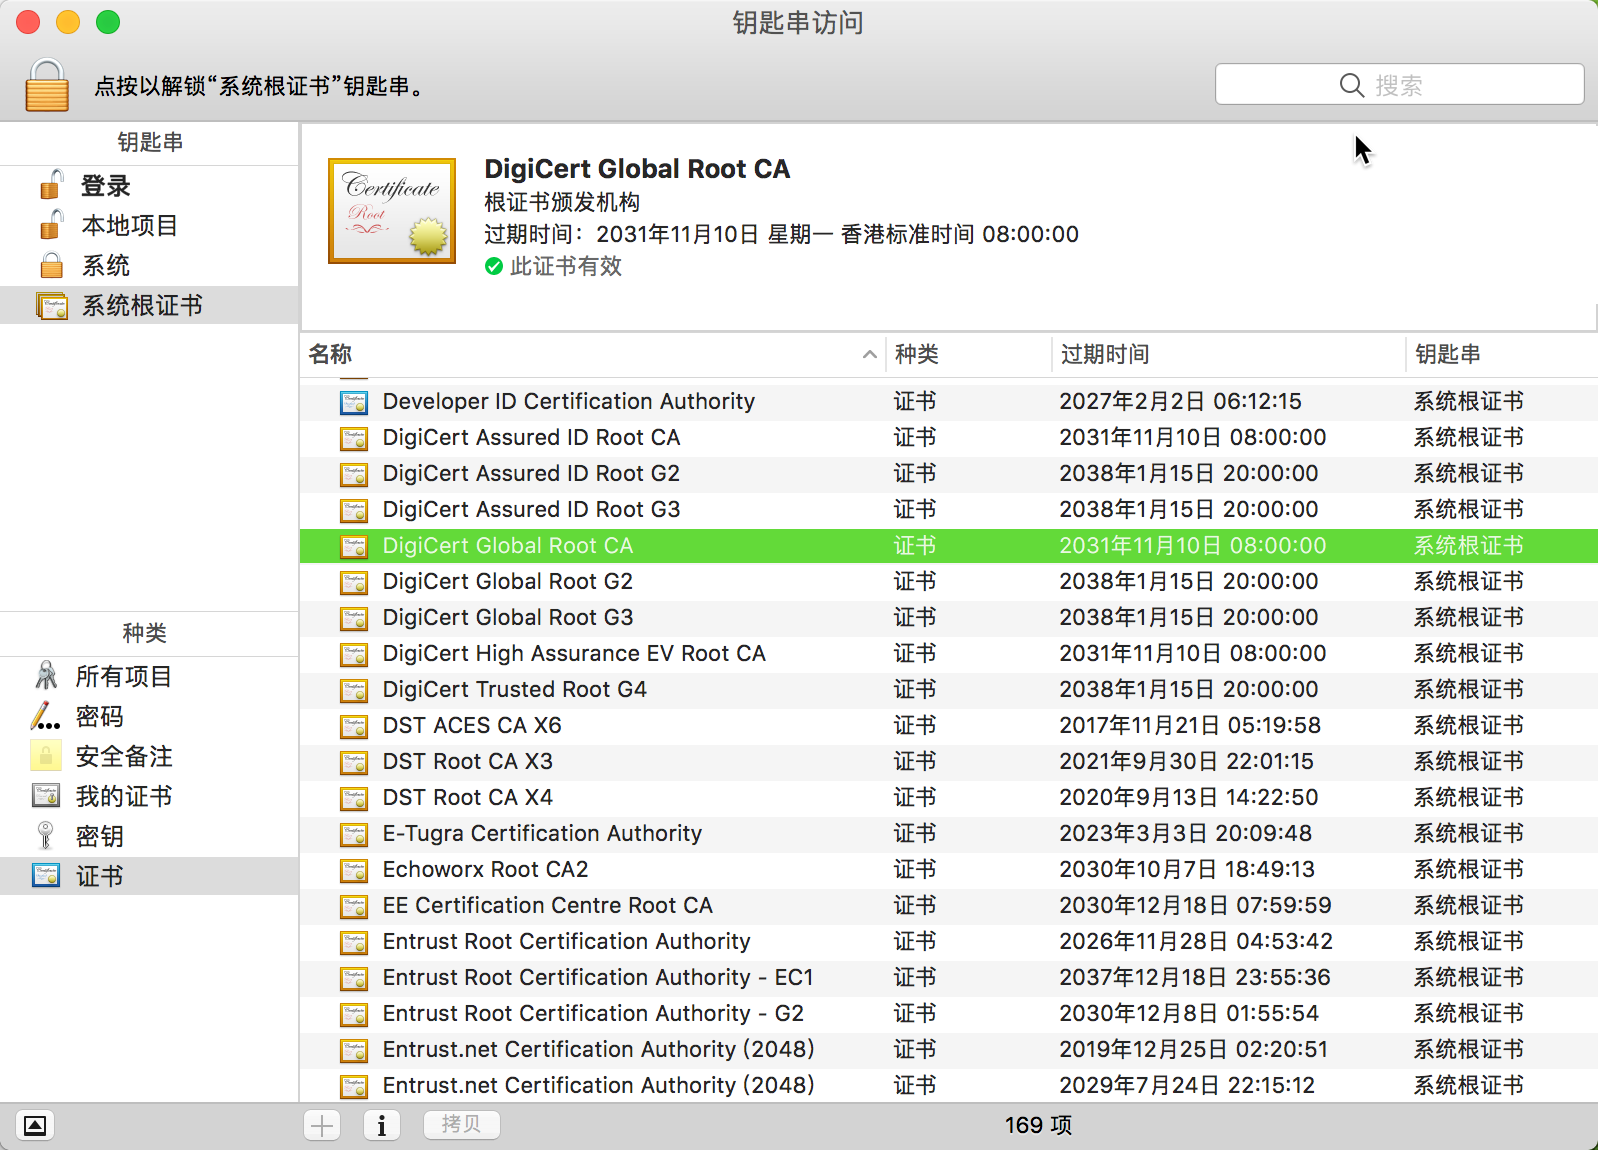Click the 系统根证书 certificate folder icon

coord(52,305)
